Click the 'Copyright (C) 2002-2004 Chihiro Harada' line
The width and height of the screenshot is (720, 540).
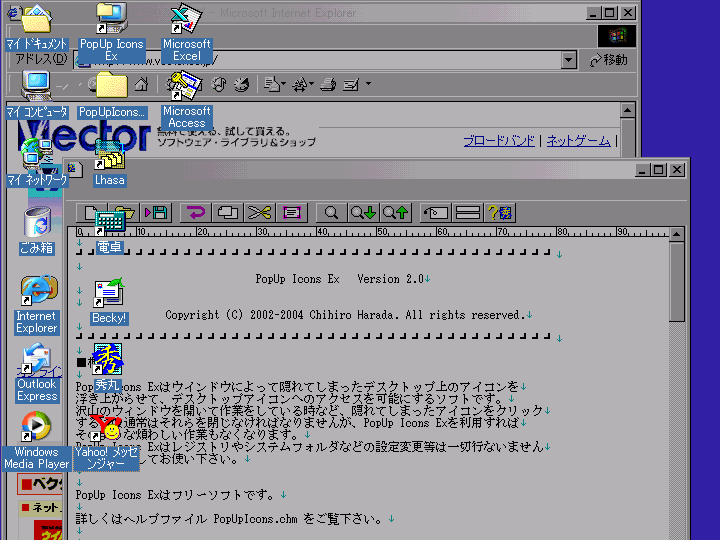pos(344,315)
